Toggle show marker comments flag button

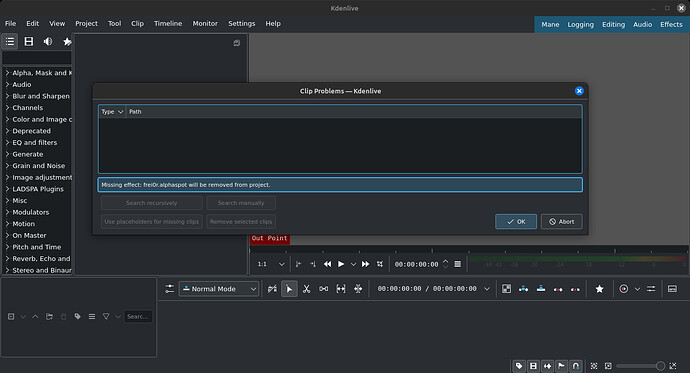(562, 366)
